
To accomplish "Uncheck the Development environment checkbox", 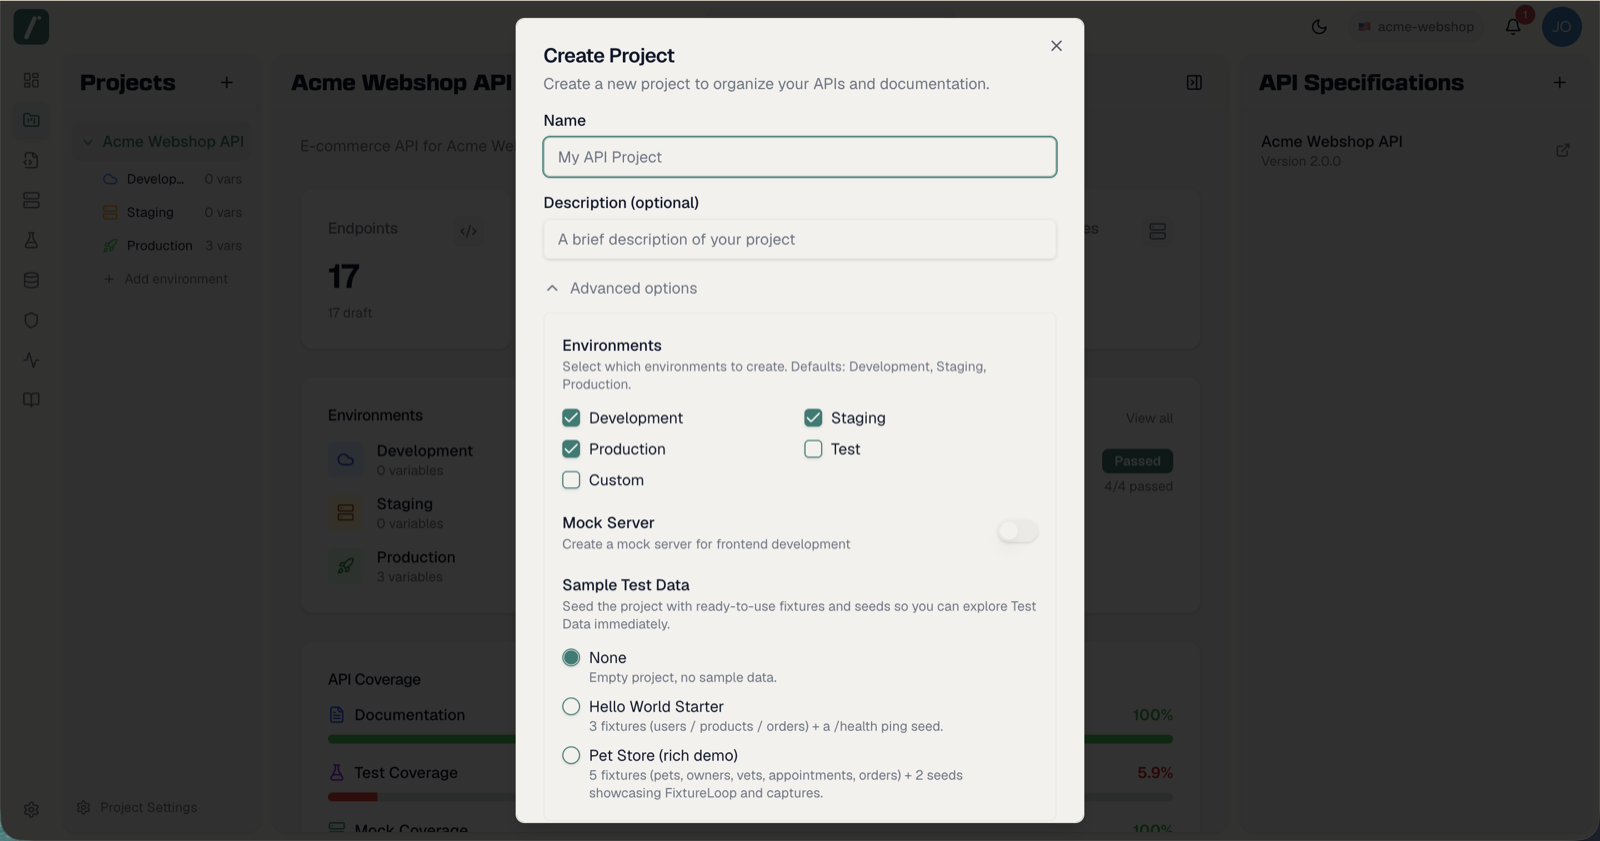I will pyautogui.click(x=571, y=418).
